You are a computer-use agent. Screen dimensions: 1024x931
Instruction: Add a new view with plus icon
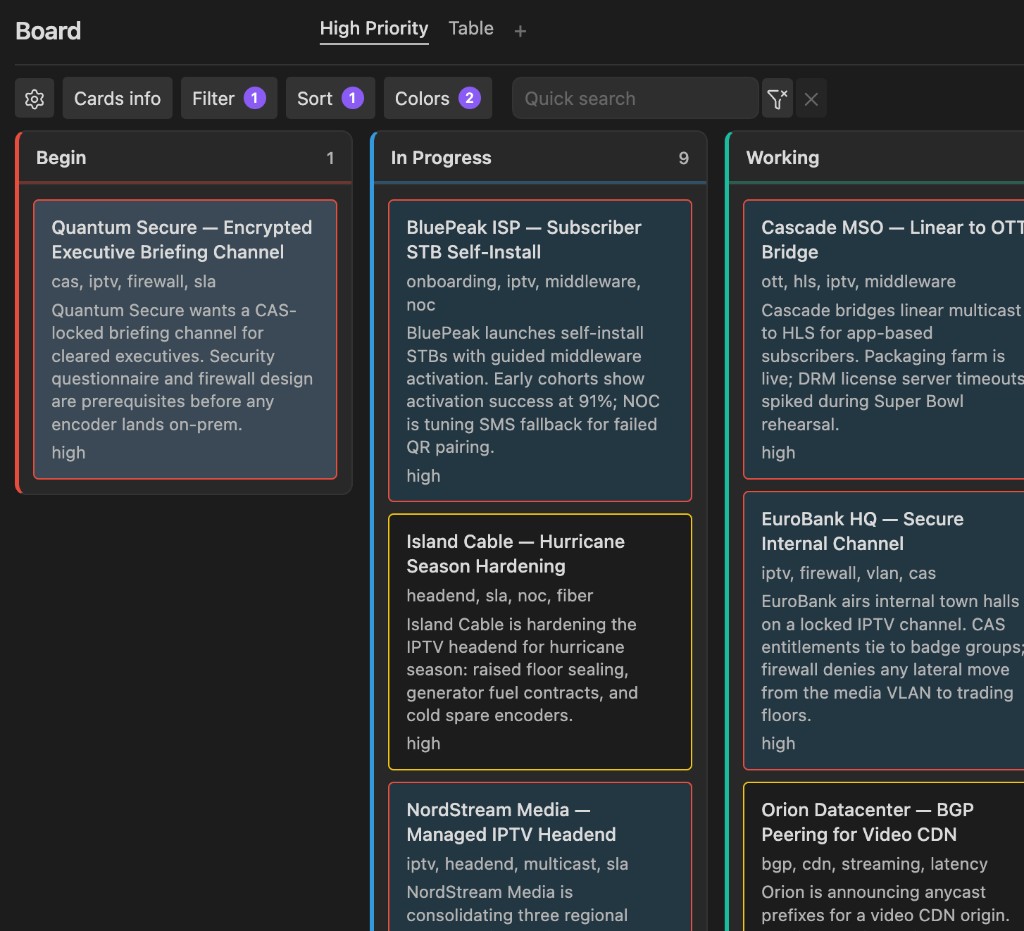pyautogui.click(x=520, y=31)
